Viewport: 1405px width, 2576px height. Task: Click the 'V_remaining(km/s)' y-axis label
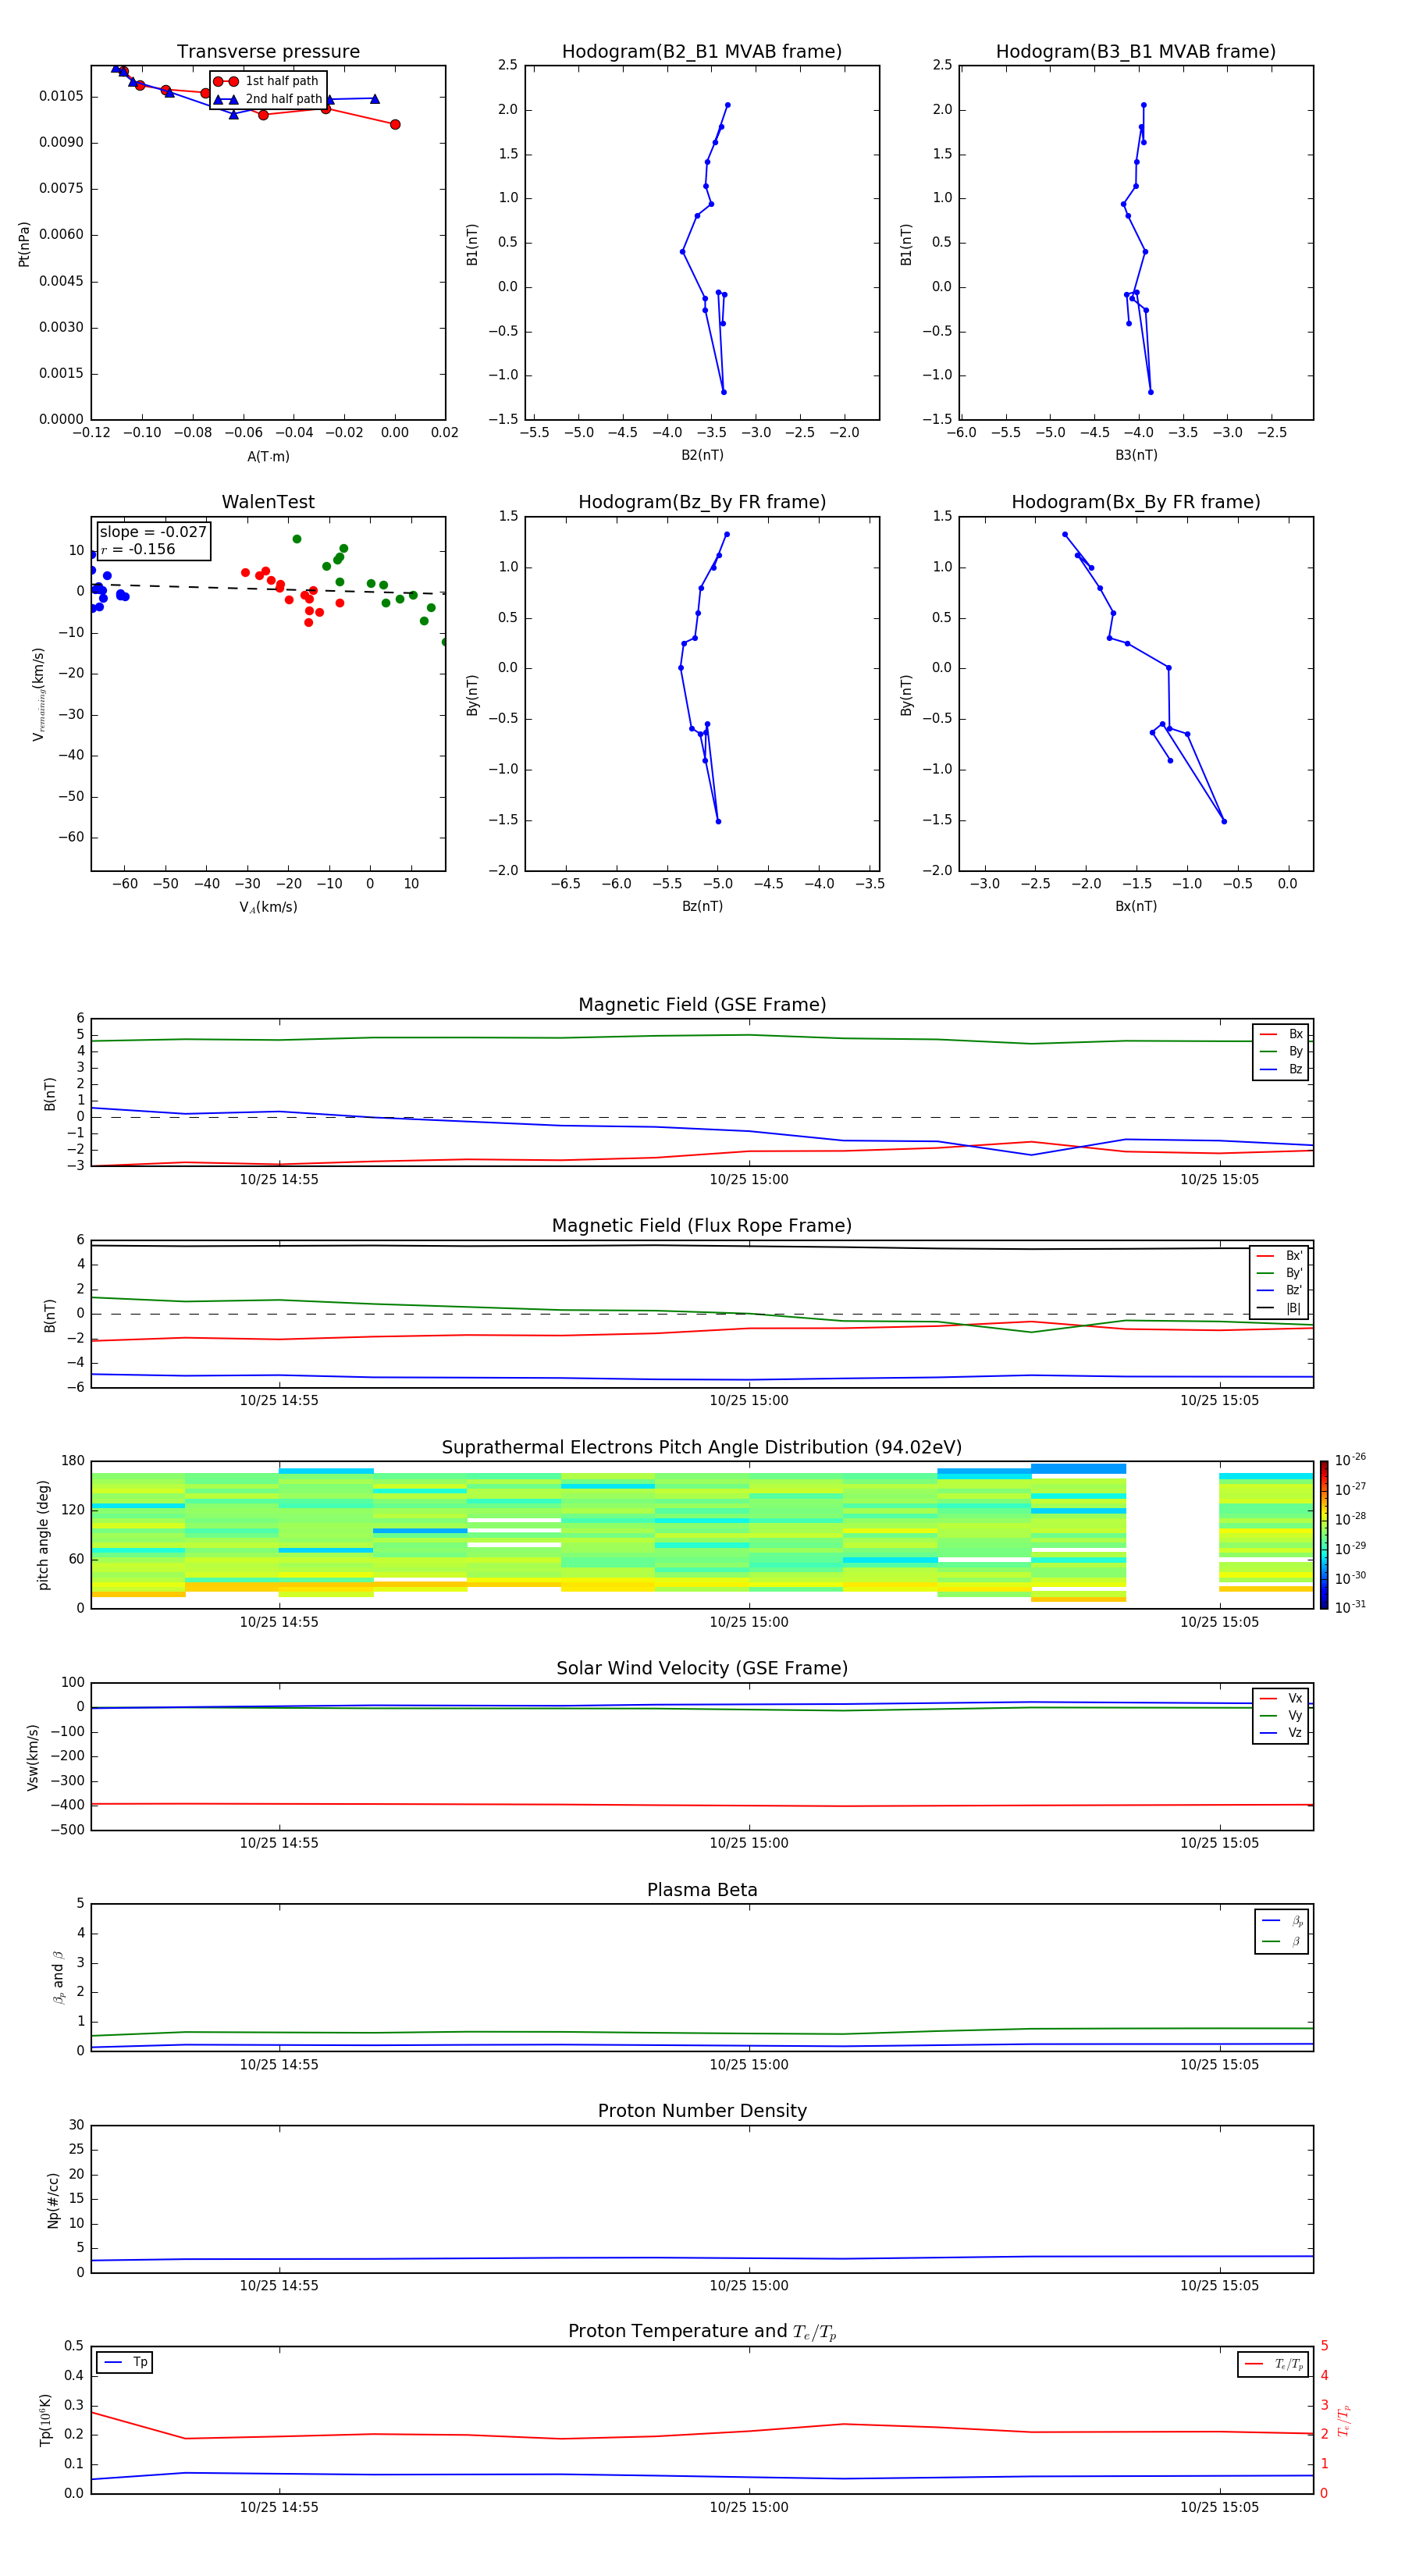coord(38,694)
